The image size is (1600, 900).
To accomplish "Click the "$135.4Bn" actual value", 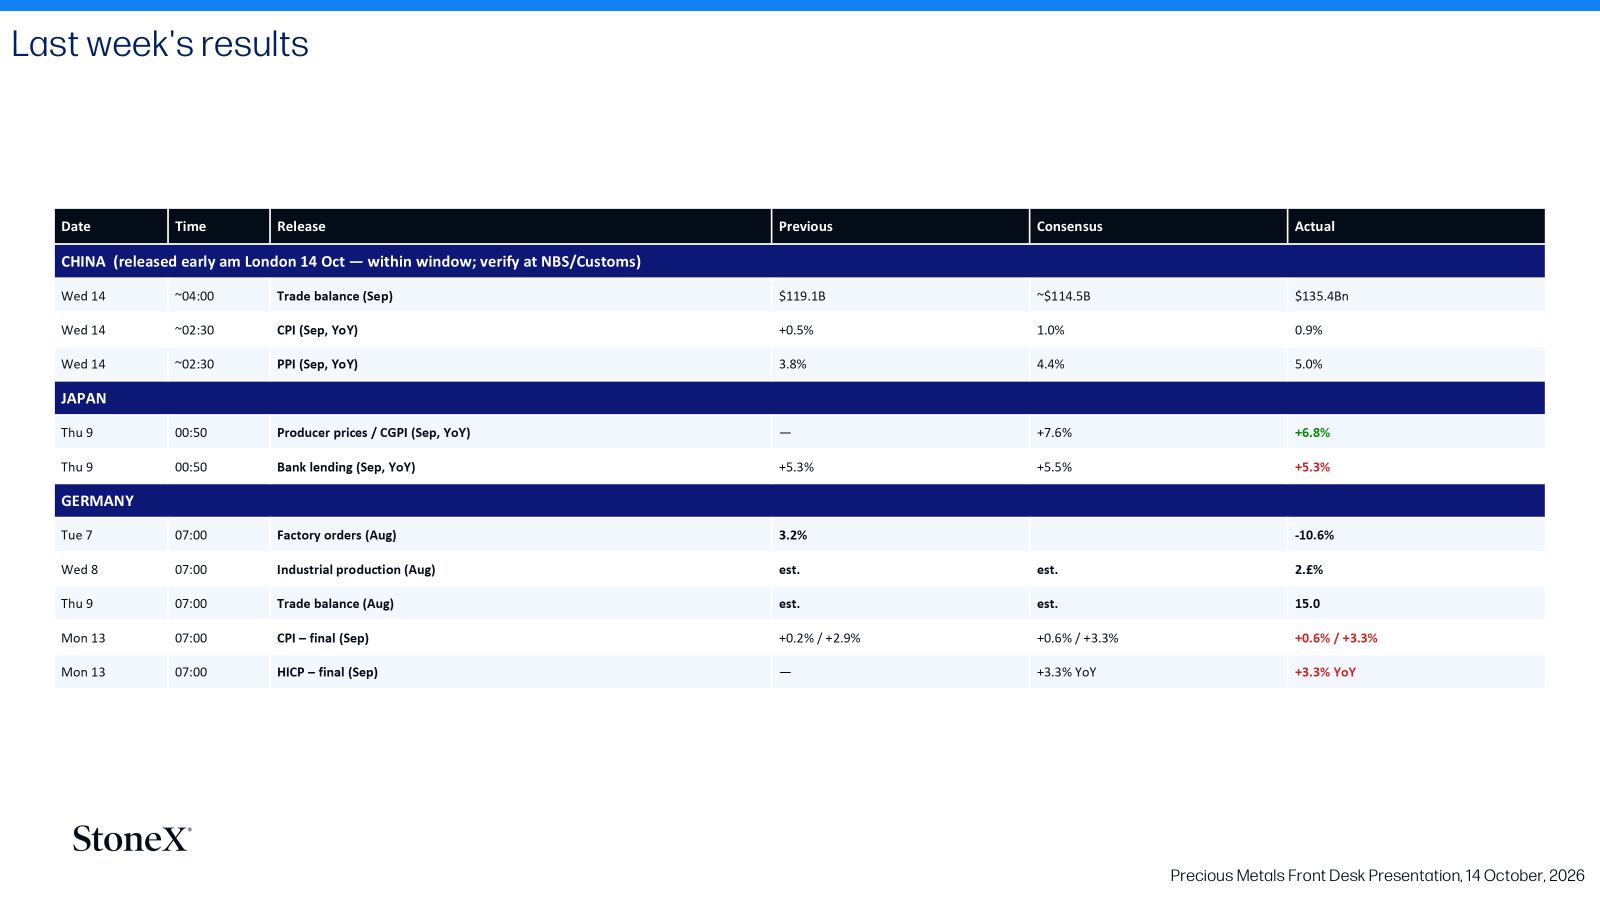I will click(1322, 296).
